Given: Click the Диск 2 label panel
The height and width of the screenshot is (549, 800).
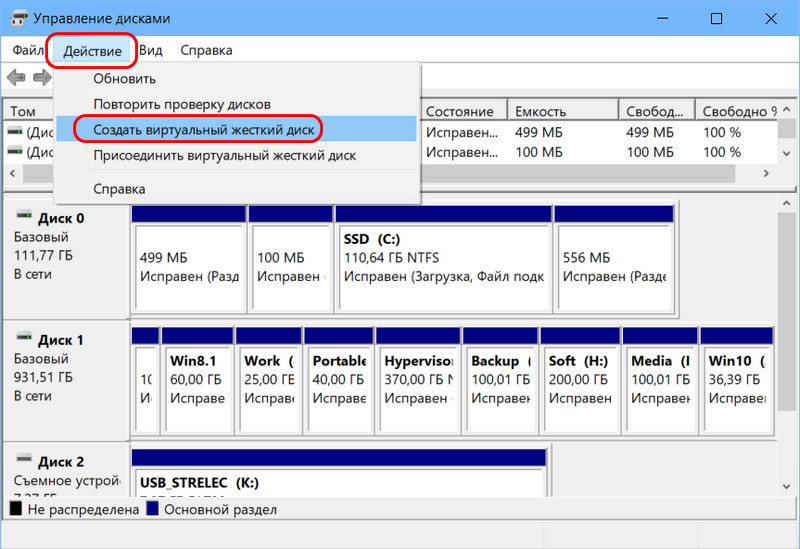Looking at the screenshot, I should [x=65, y=470].
